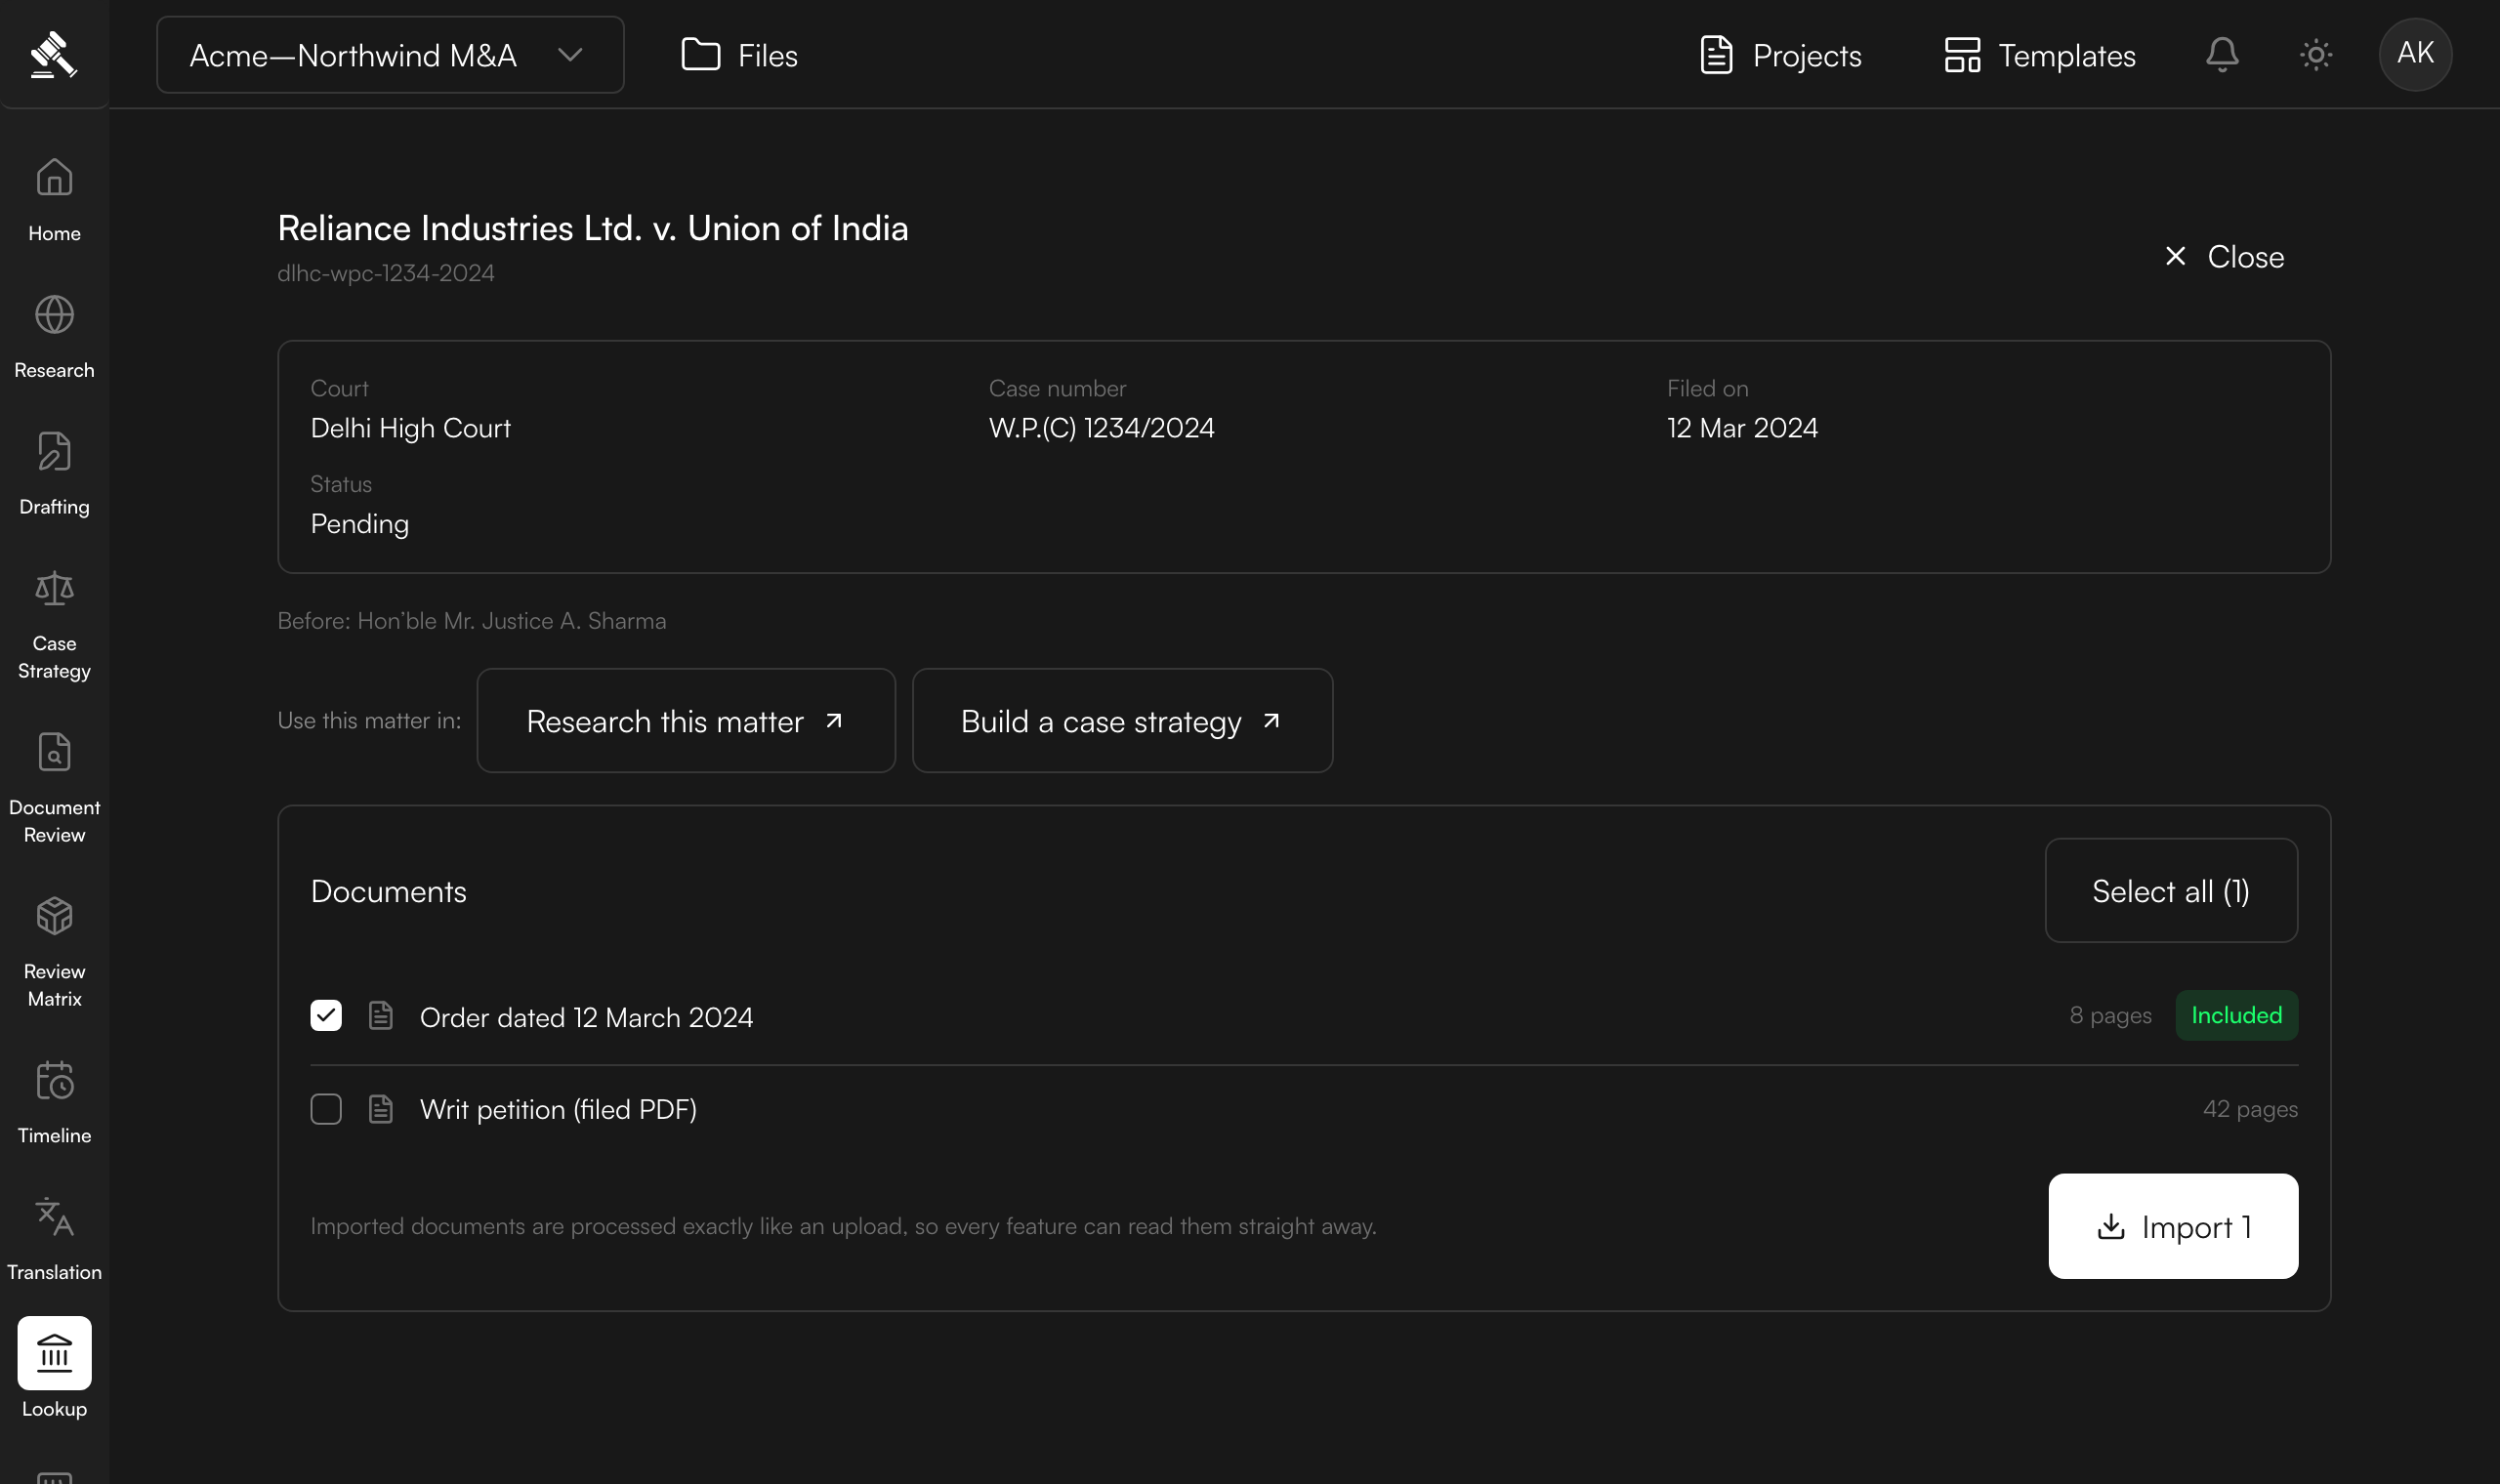This screenshot has width=2500, height=1484.
Task: Click the Pending status value
Action: click(x=360, y=524)
